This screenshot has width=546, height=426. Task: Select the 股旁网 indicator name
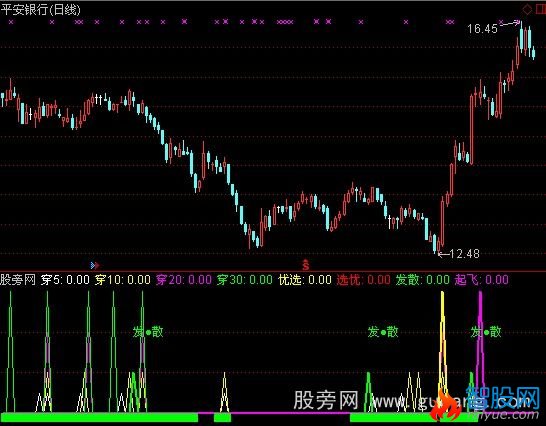pyautogui.click(x=18, y=280)
